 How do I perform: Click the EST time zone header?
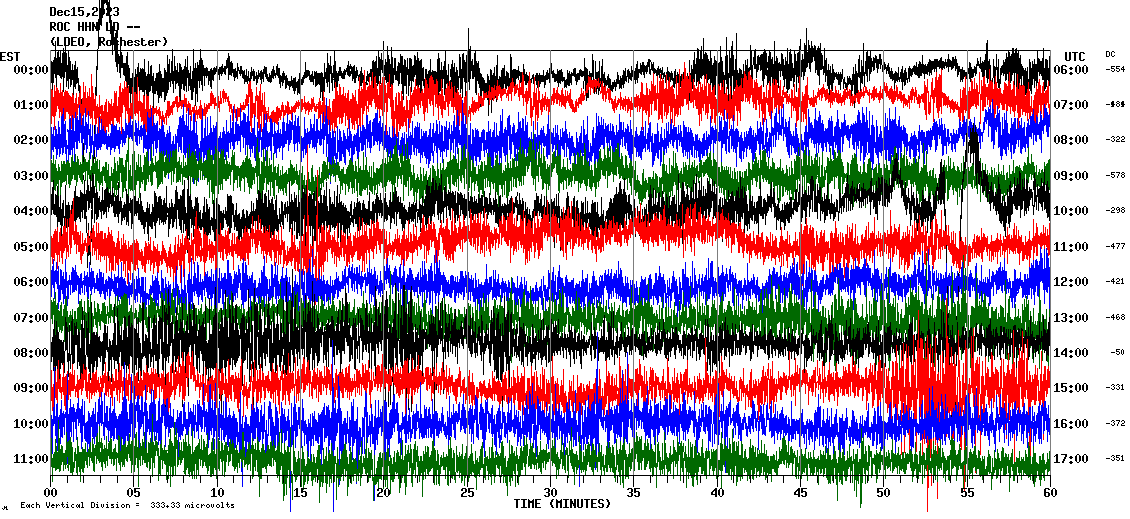point(10,57)
